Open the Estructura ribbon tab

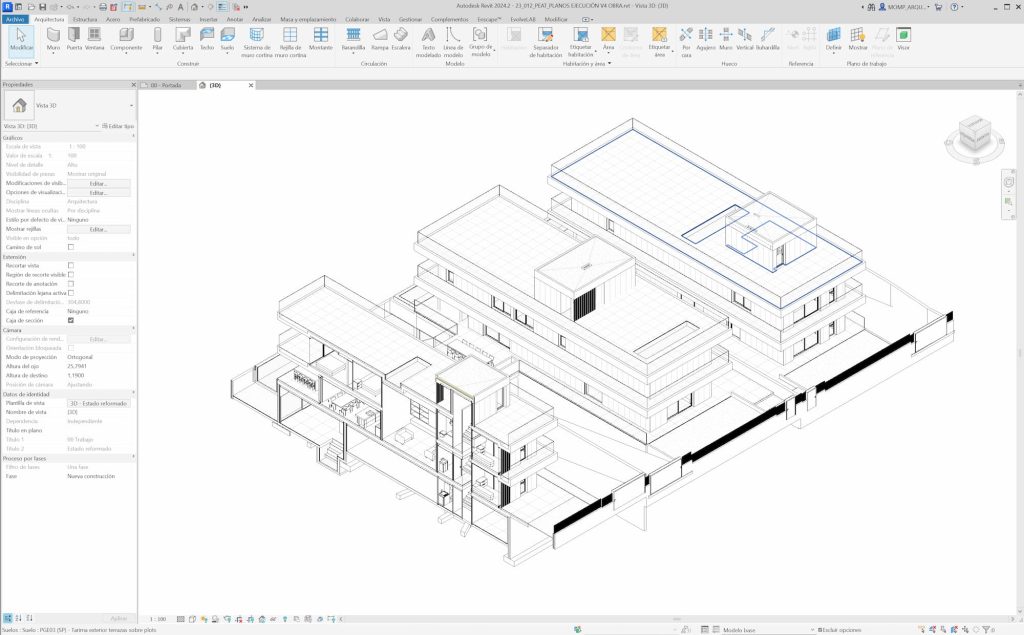coord(85,19)
